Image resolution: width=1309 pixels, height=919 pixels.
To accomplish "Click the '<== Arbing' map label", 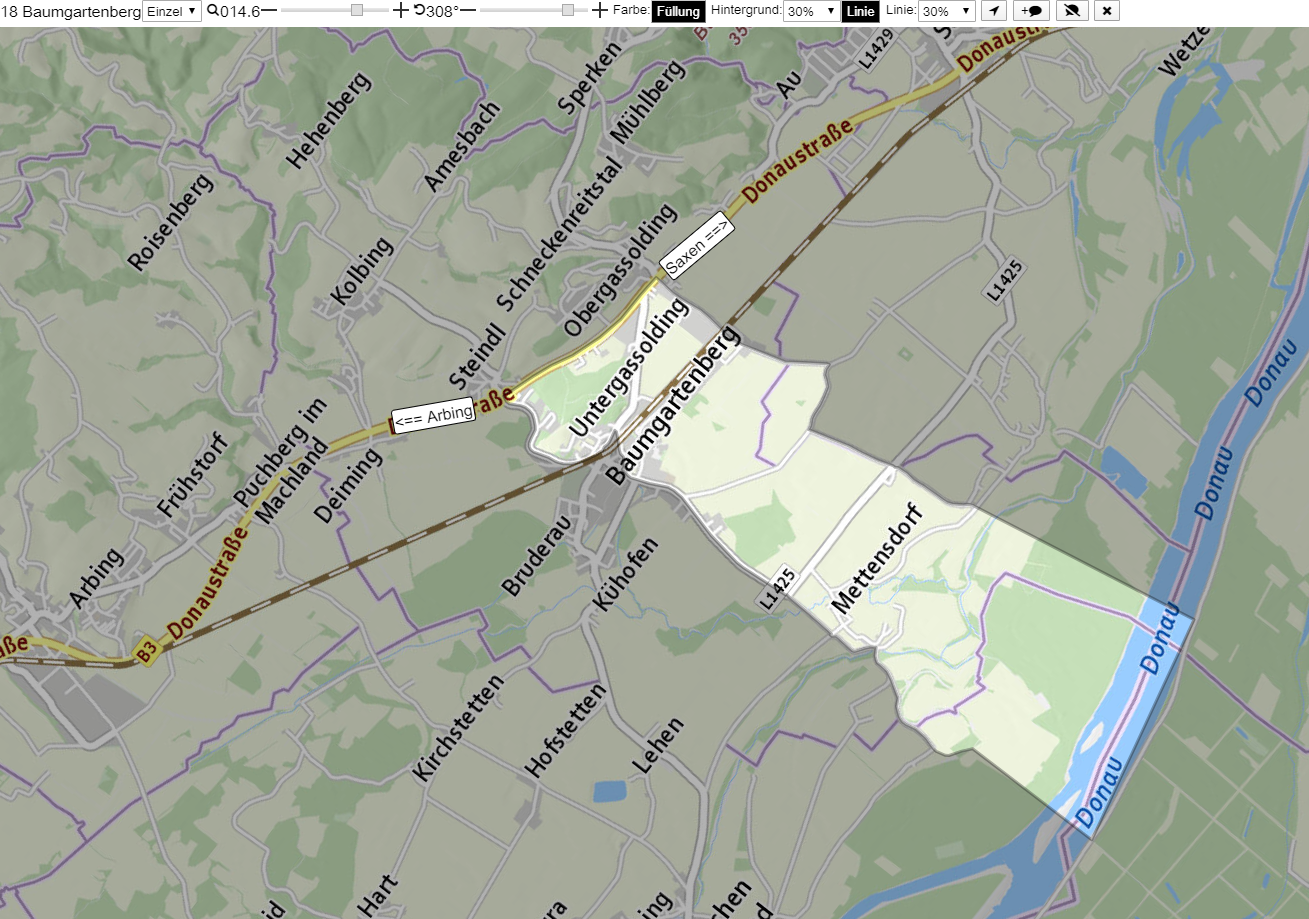I will [x=433, y=415].
